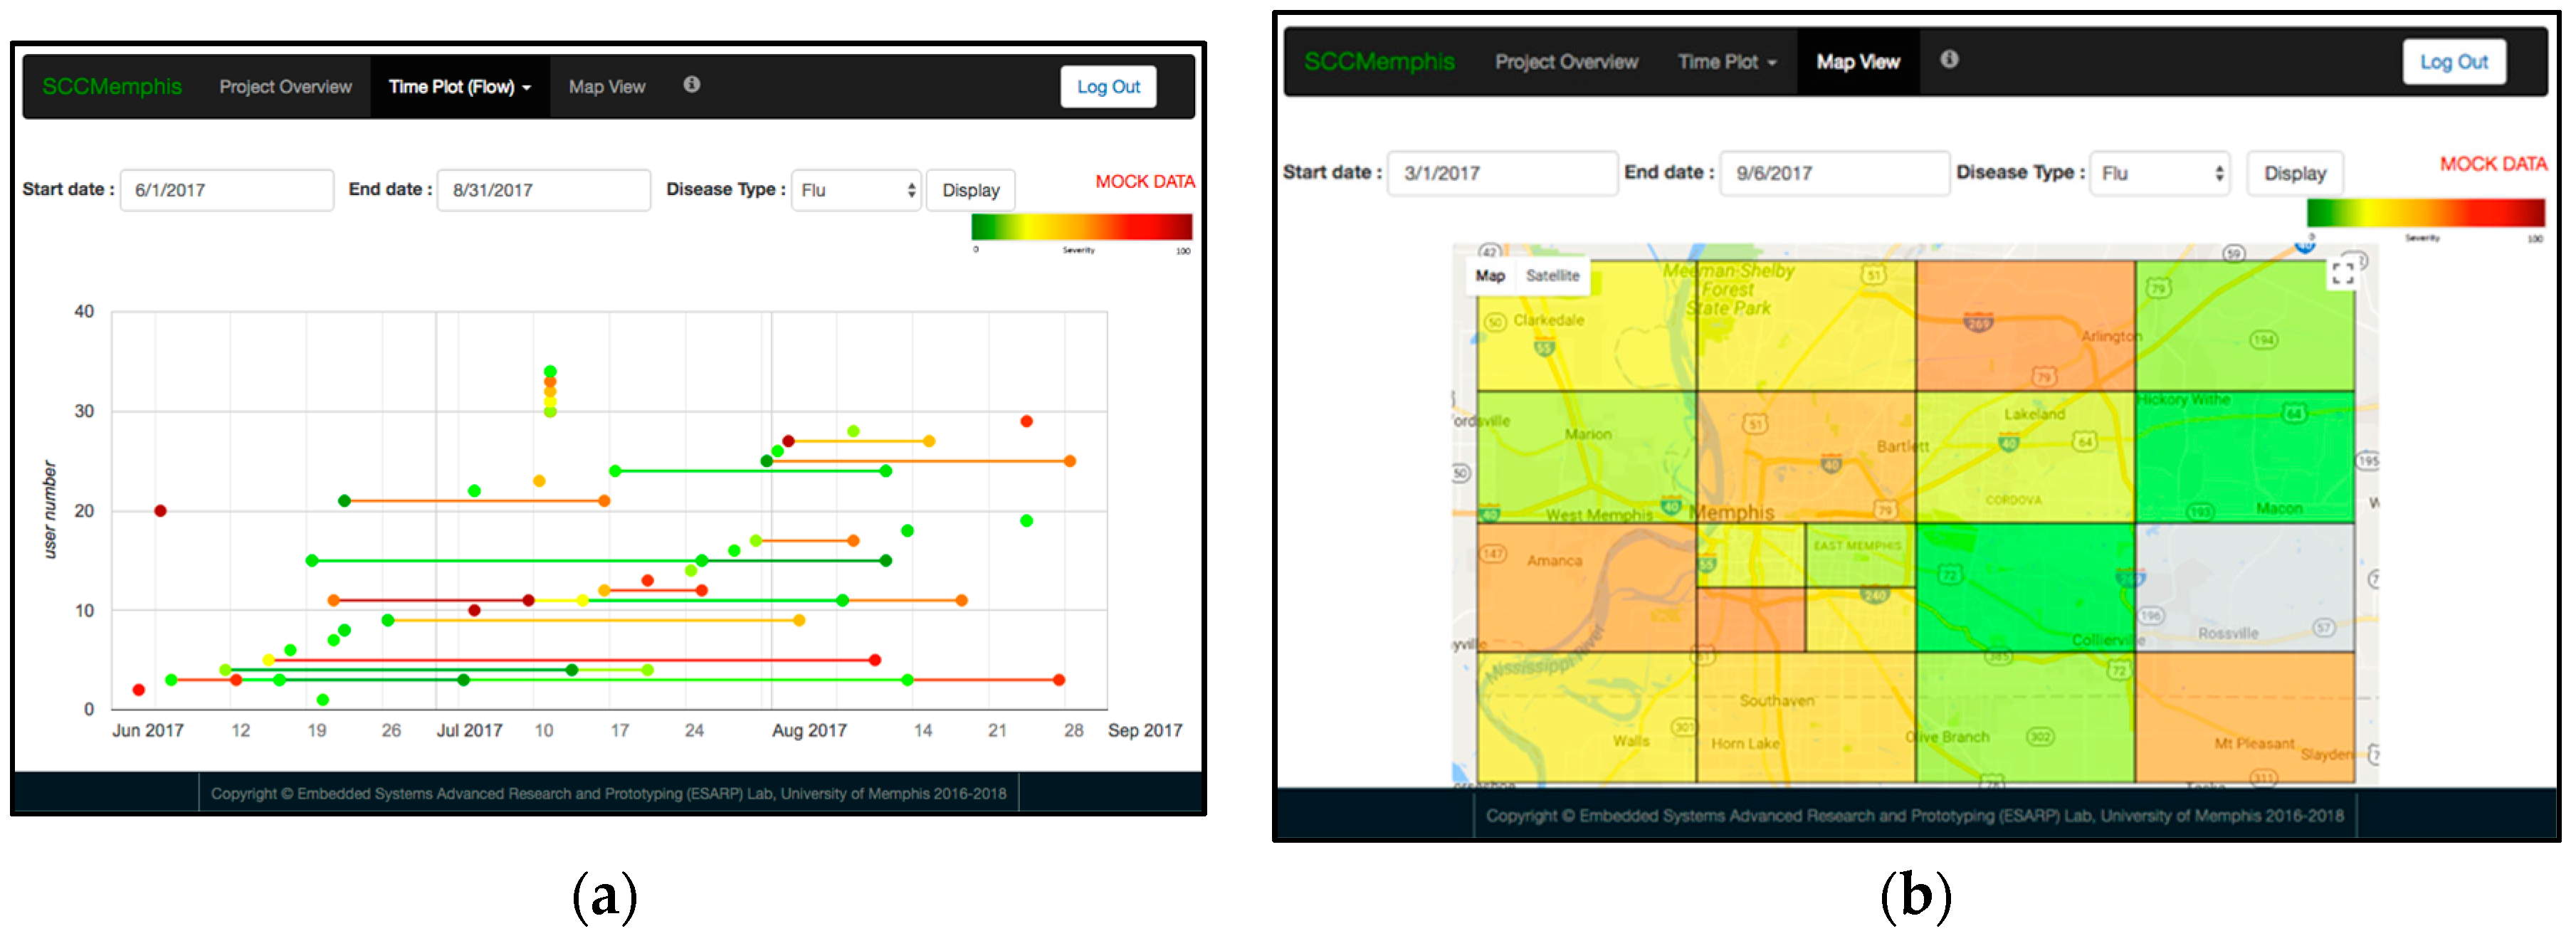Open Map View tab in left navbar
The width and height of the screenshot is (2576, 936).
pos(606,87)
